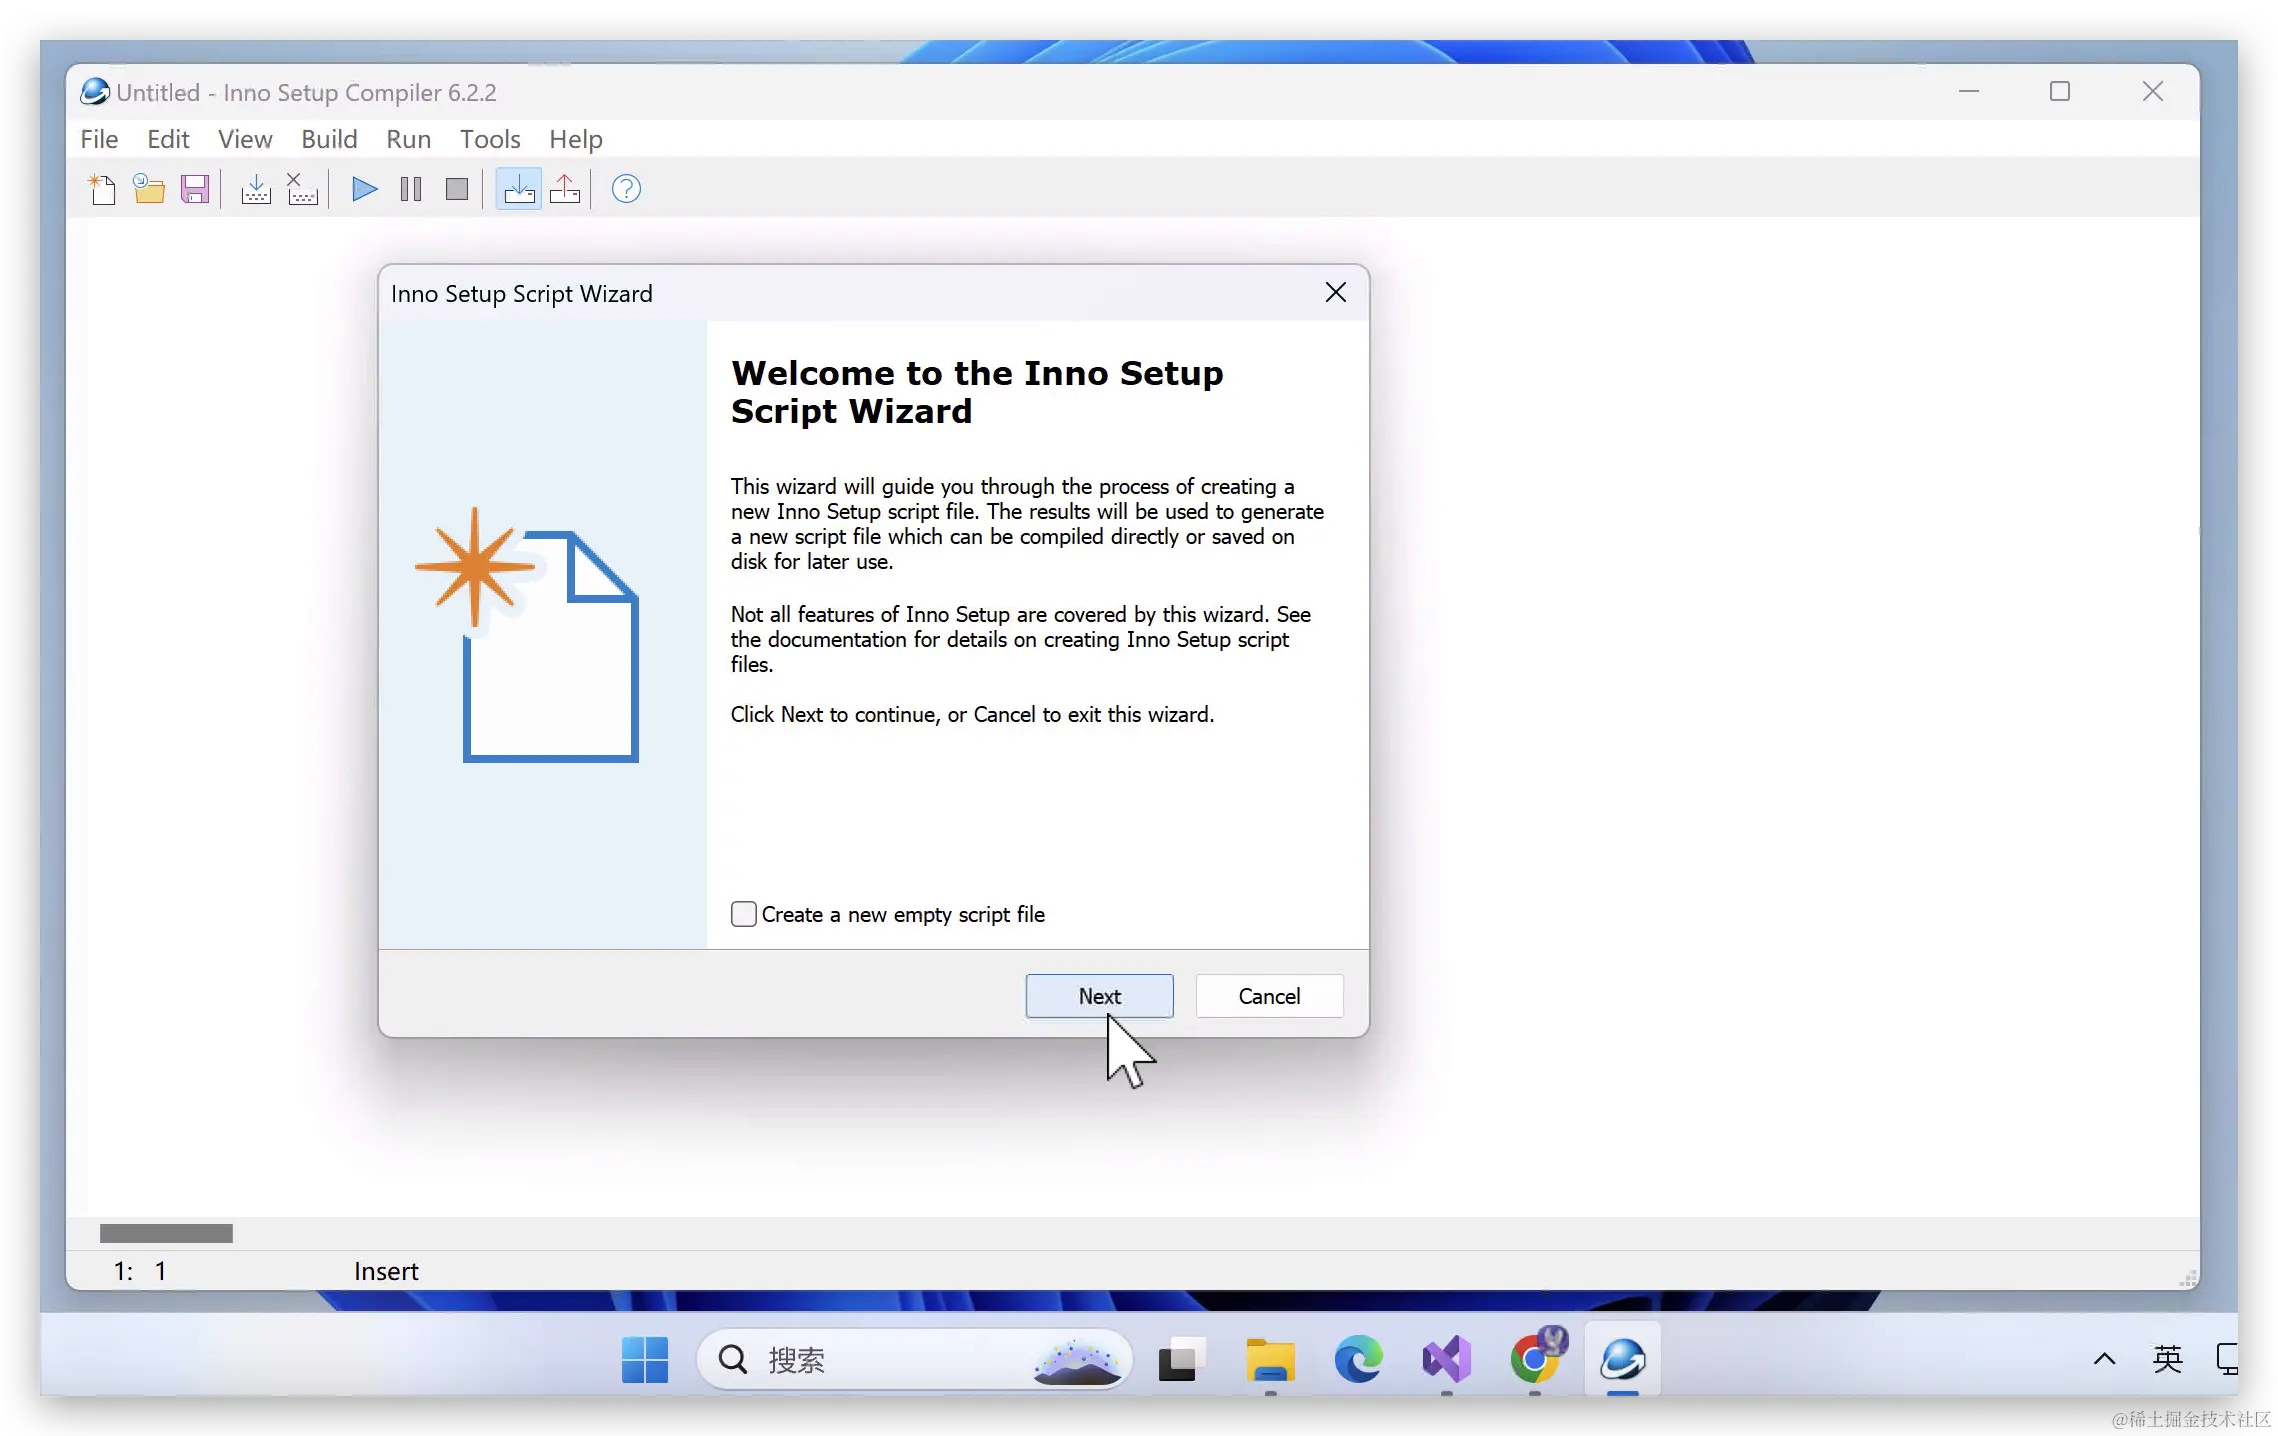The image size is (2278, 1436).
Task: Click the New script toolbar icon
Action: pos(102,189)
